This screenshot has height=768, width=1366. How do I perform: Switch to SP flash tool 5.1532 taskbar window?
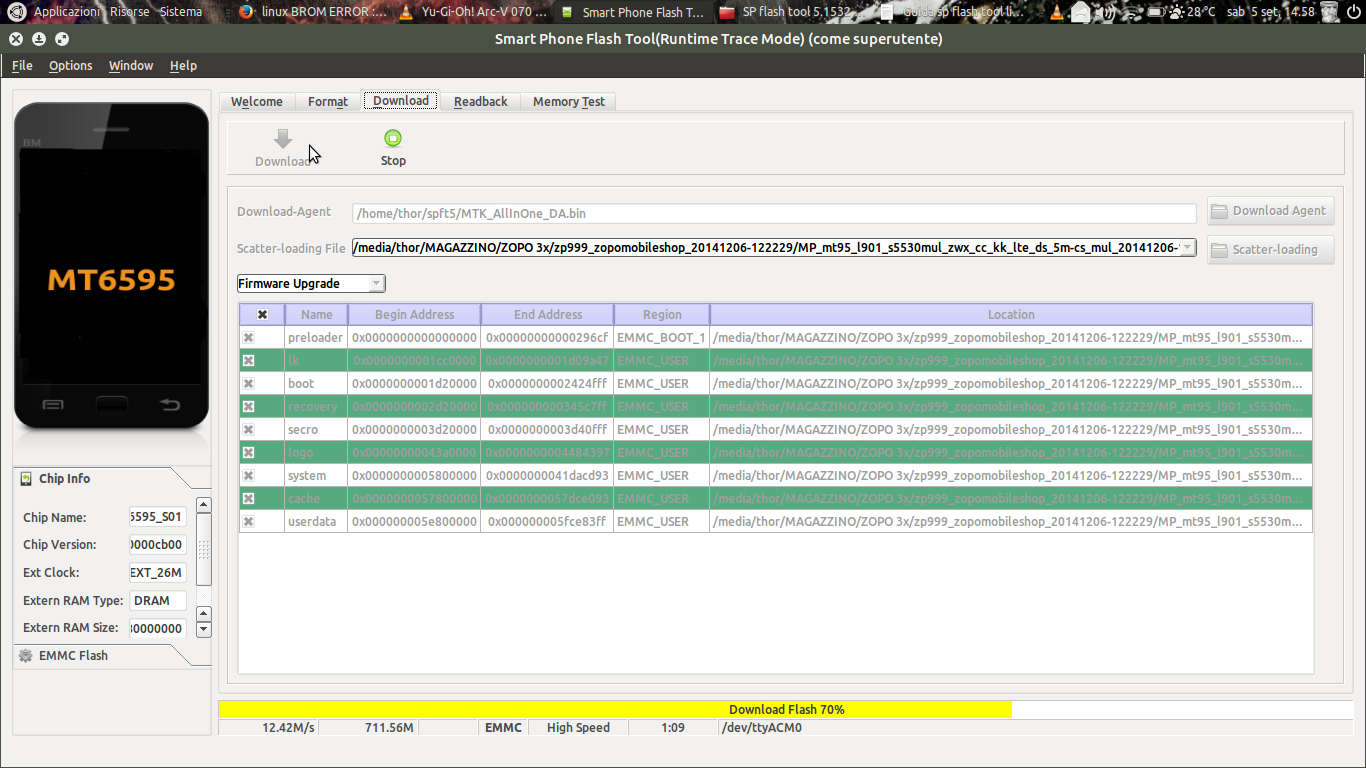794,12
